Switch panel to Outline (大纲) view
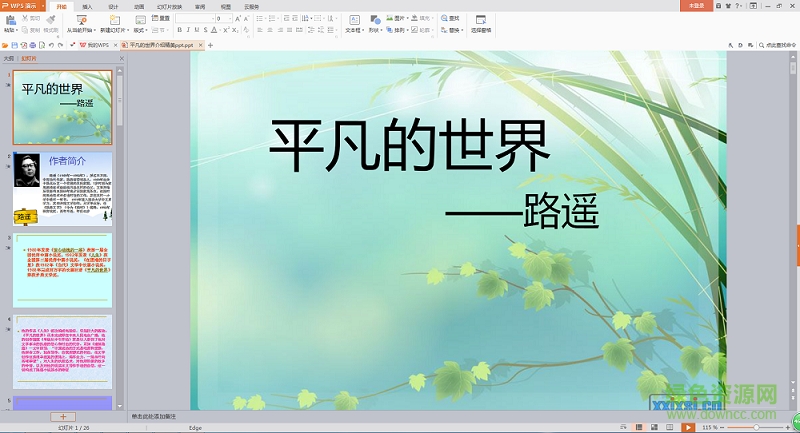 tap(9, 59)
